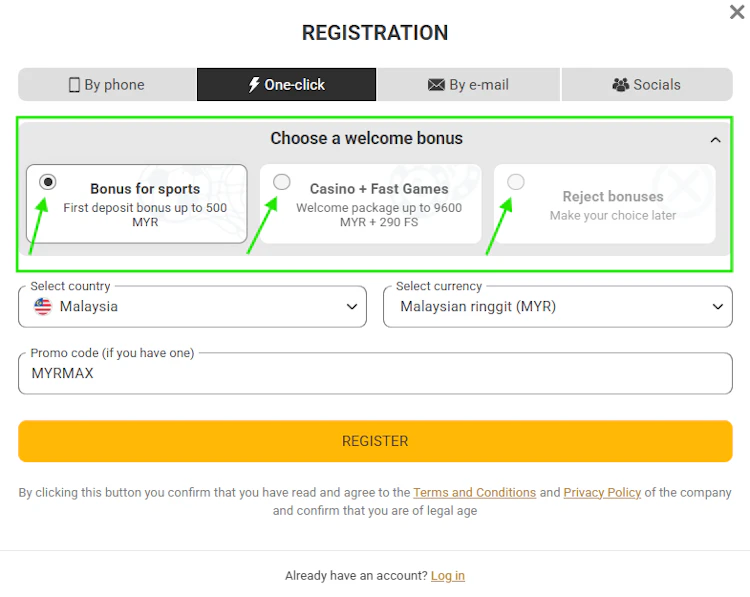750x597 pixels.
Task: Select Bonus for sports radio button
Action: (x=48, y=182)
